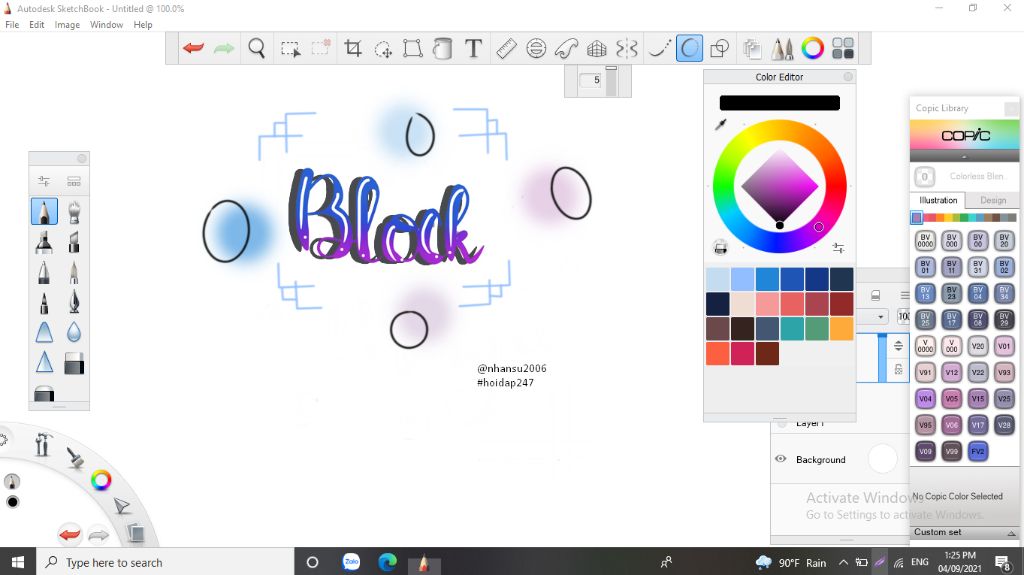Collapse the Copic banner arrow
1024x575 pixels.
point(964,157)
